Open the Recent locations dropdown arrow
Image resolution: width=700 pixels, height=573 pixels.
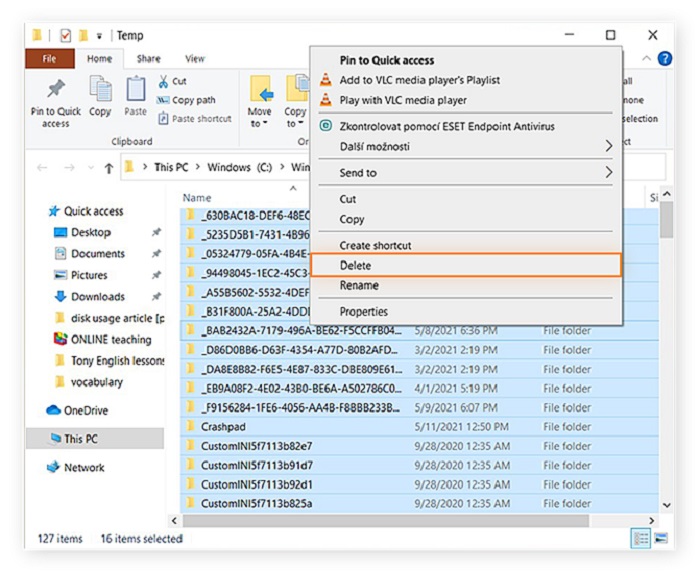coord(91,168)
